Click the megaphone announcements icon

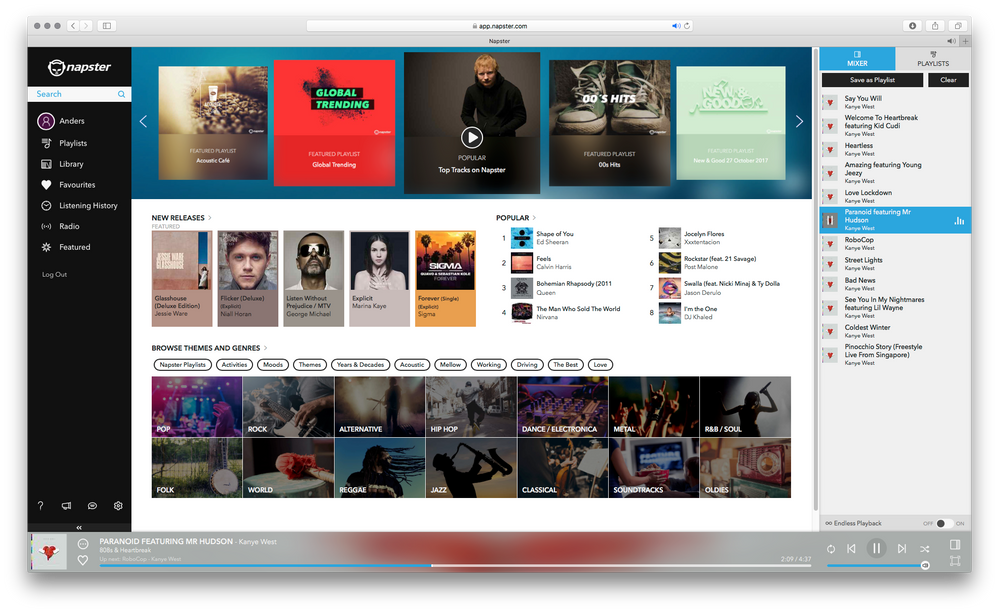click(66, 505)
